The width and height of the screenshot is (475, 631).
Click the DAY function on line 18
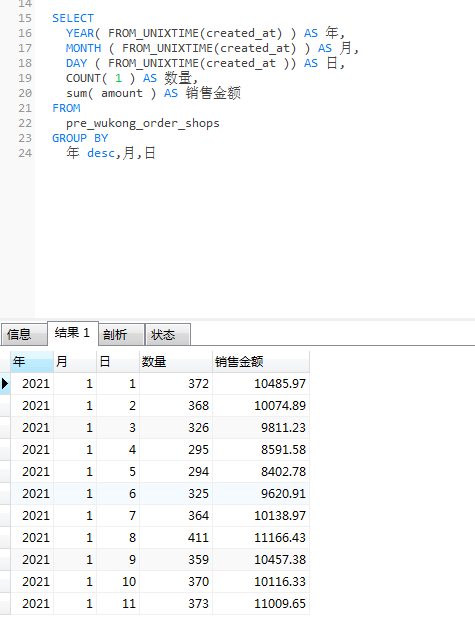point(76,63)
